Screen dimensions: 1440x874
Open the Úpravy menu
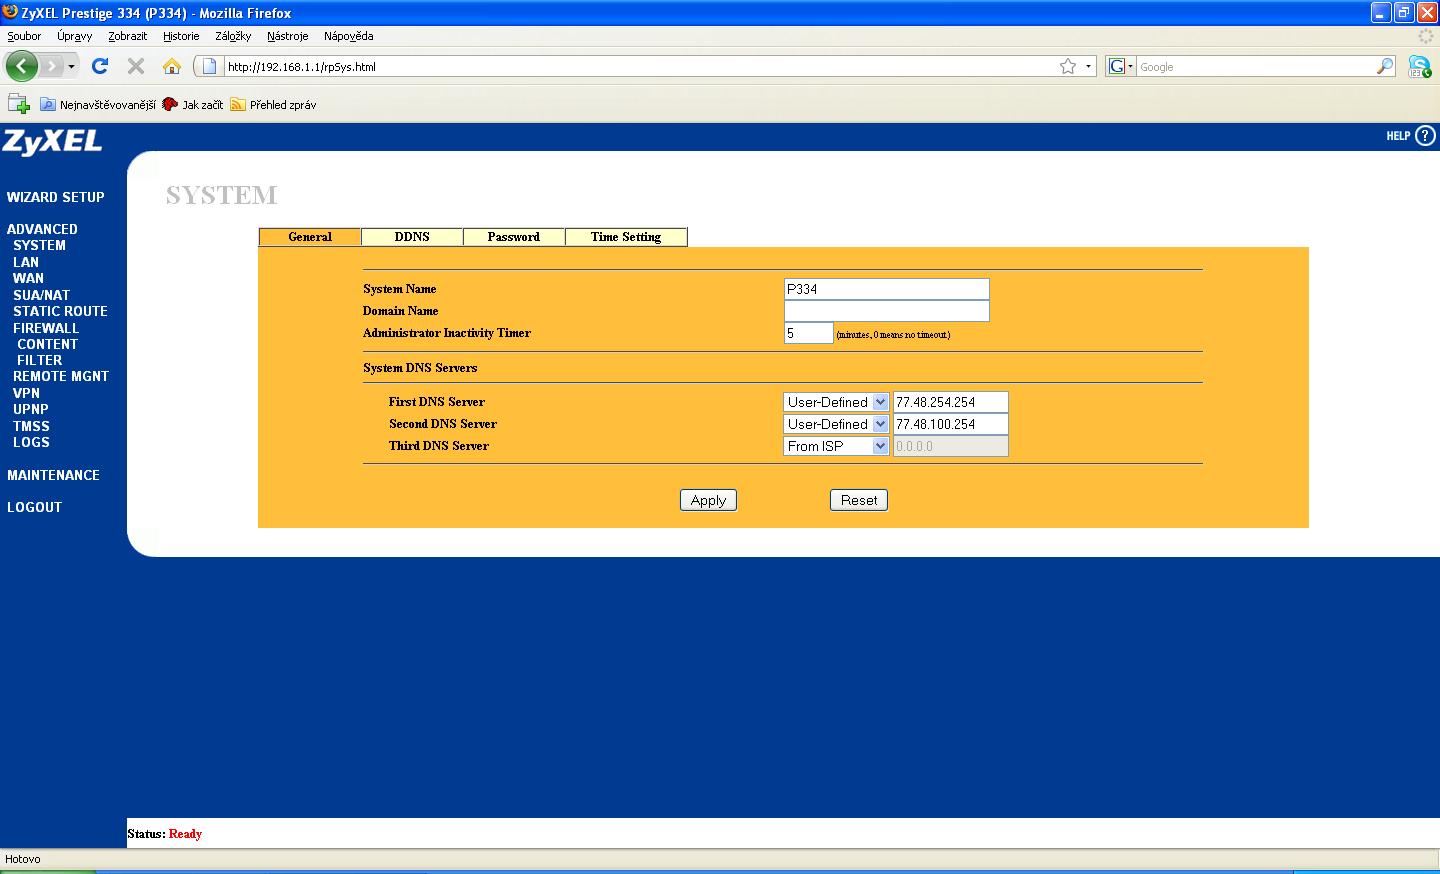coord(74,36)
